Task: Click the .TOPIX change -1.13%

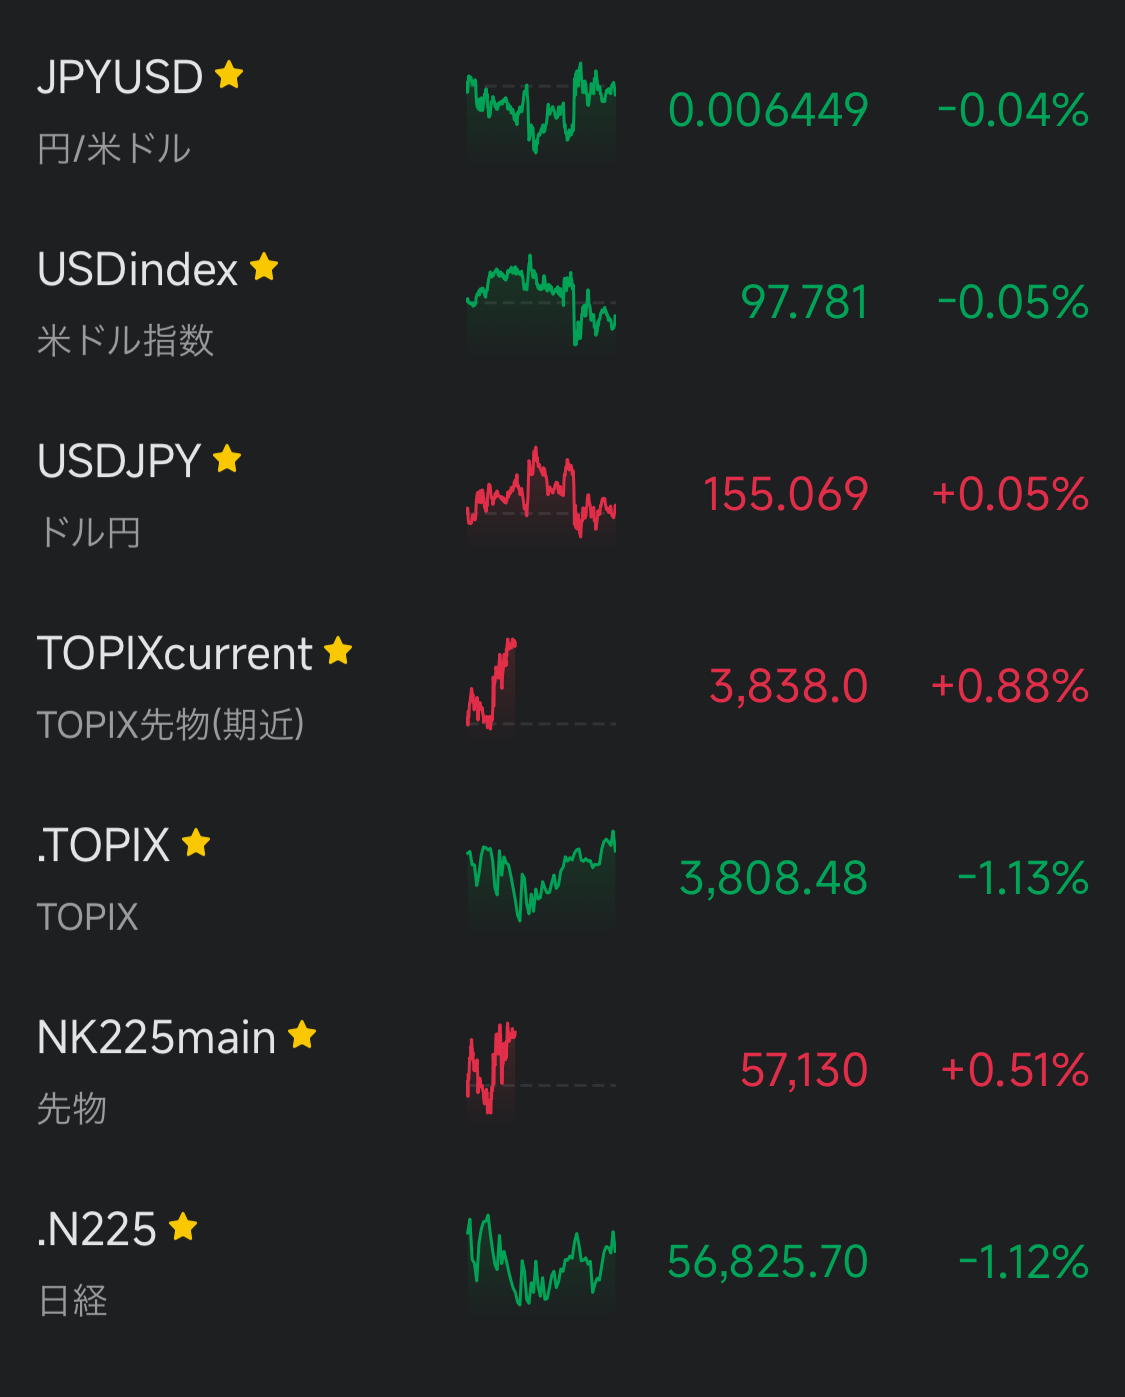Action: (1022, 878)
